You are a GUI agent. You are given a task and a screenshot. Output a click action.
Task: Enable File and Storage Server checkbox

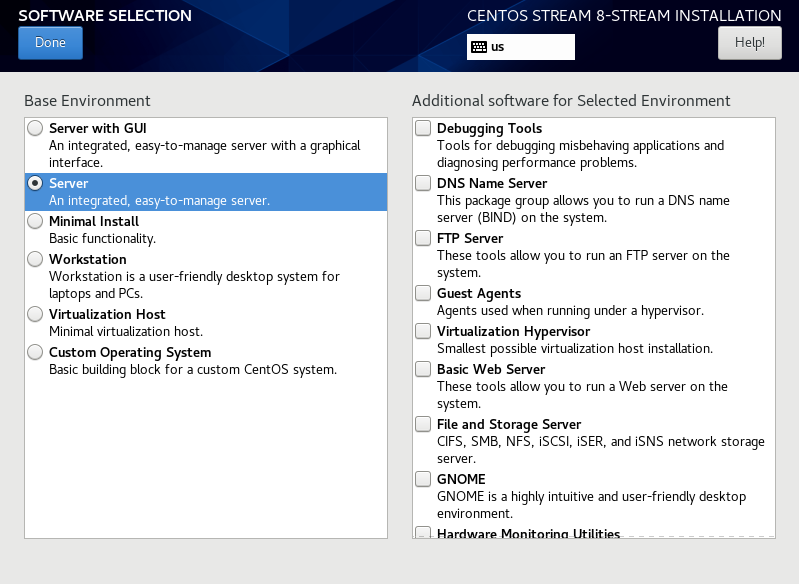point(423,424)
